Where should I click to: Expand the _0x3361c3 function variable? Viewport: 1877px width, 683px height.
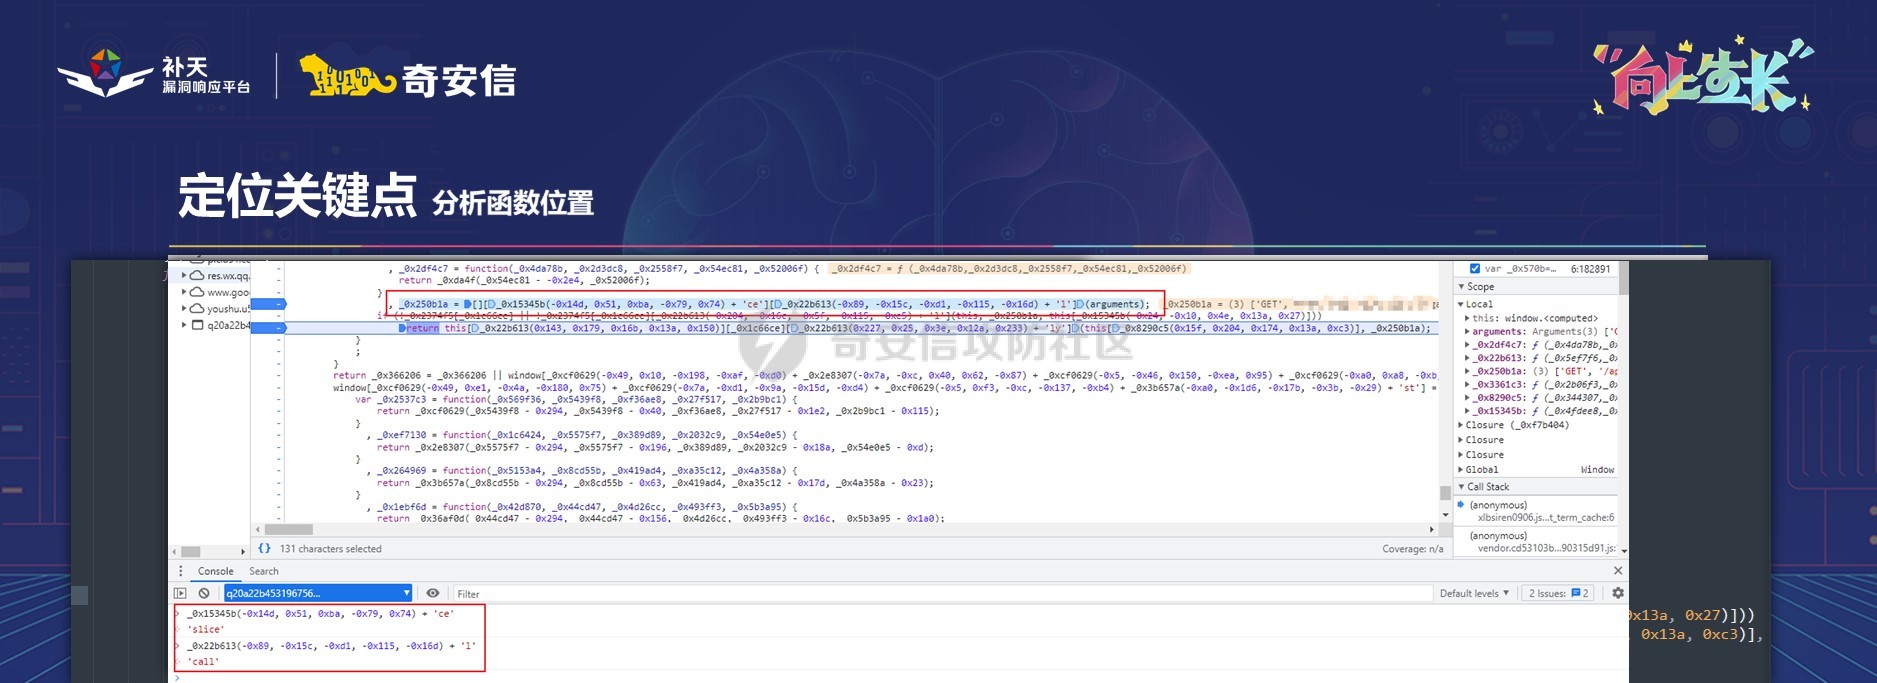[1467, 384]
